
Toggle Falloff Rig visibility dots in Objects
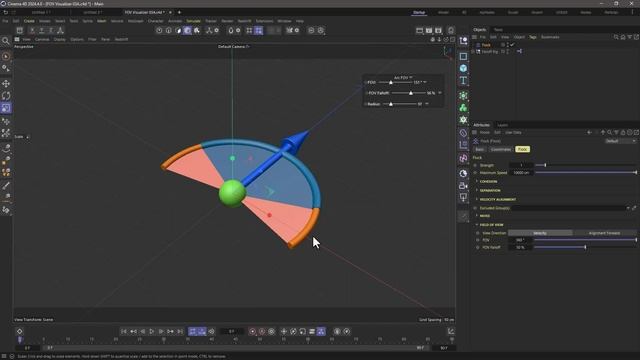(507, 51)
